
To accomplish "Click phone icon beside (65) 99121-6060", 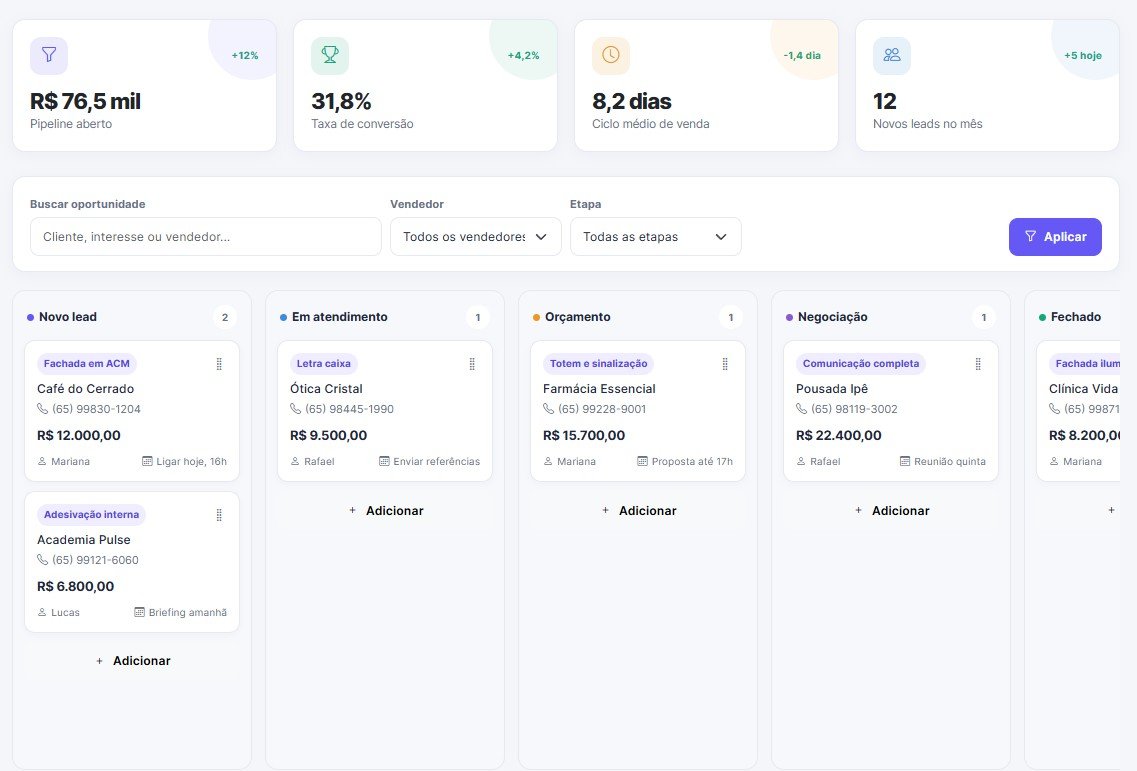I will 42,560.
